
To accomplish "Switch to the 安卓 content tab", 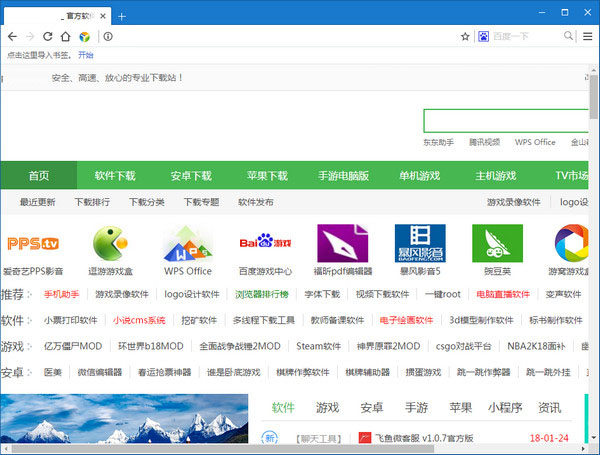I will 372,408.
